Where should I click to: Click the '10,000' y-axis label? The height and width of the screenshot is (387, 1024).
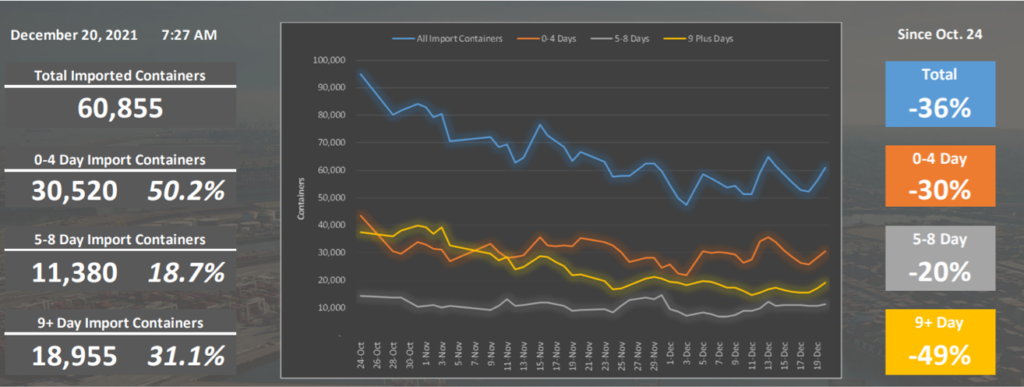click(x=332, y=307)
